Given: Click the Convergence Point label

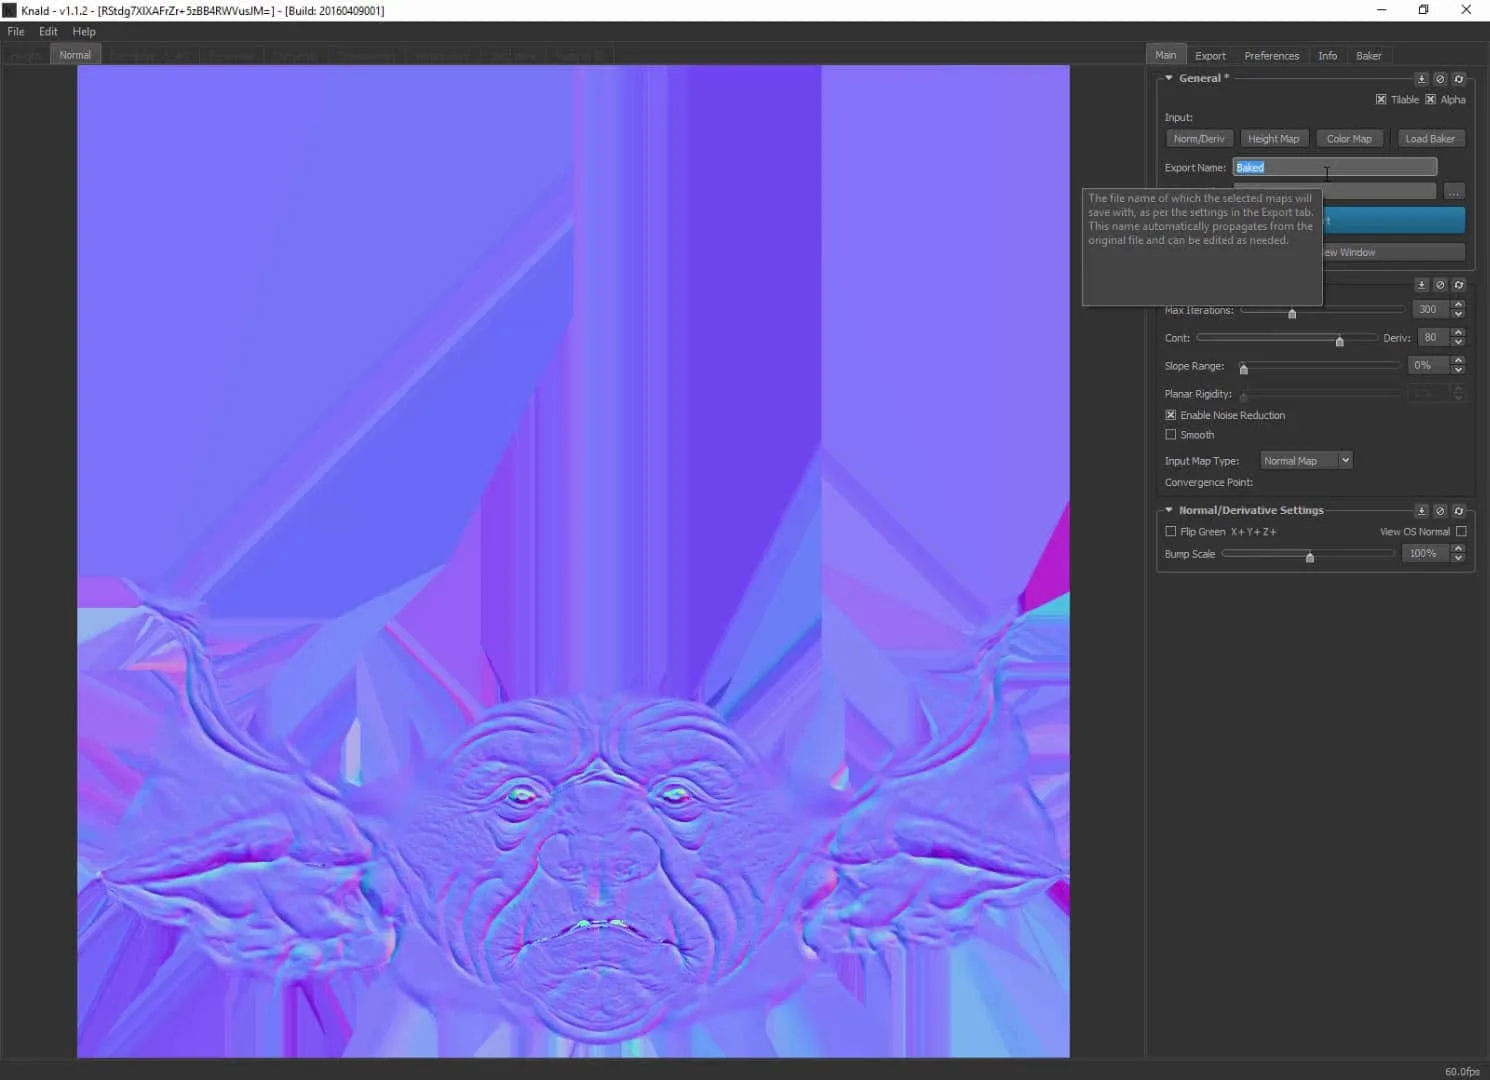Looking at the screenshot, I should pyautogui.click(x=1208, y=483).
